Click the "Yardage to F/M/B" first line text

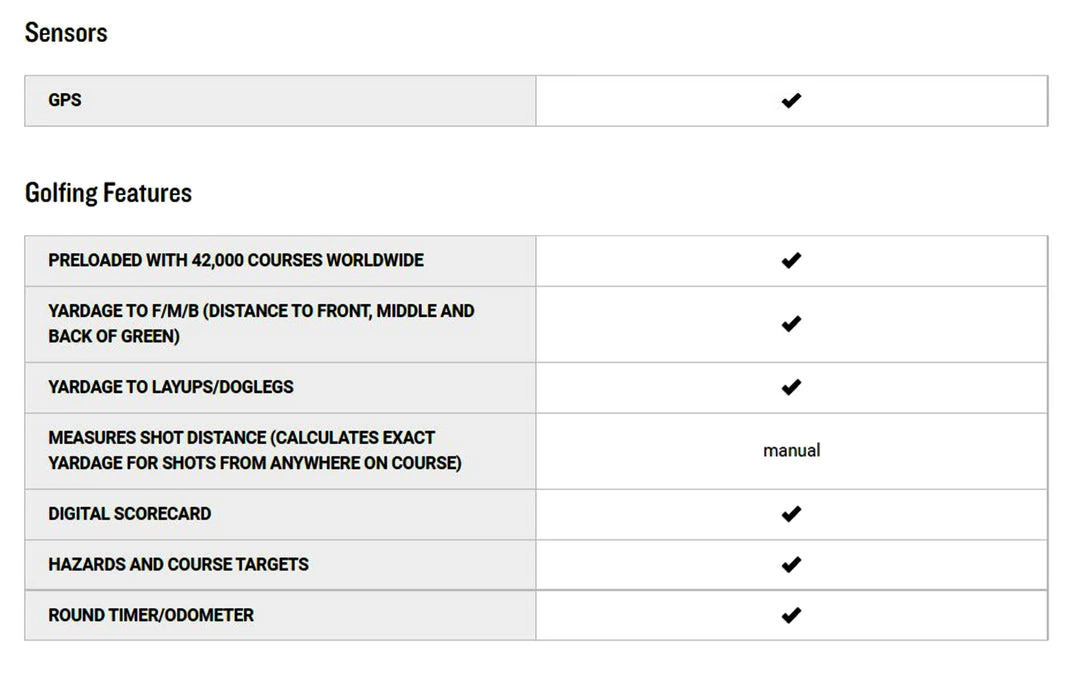[261, 311]
